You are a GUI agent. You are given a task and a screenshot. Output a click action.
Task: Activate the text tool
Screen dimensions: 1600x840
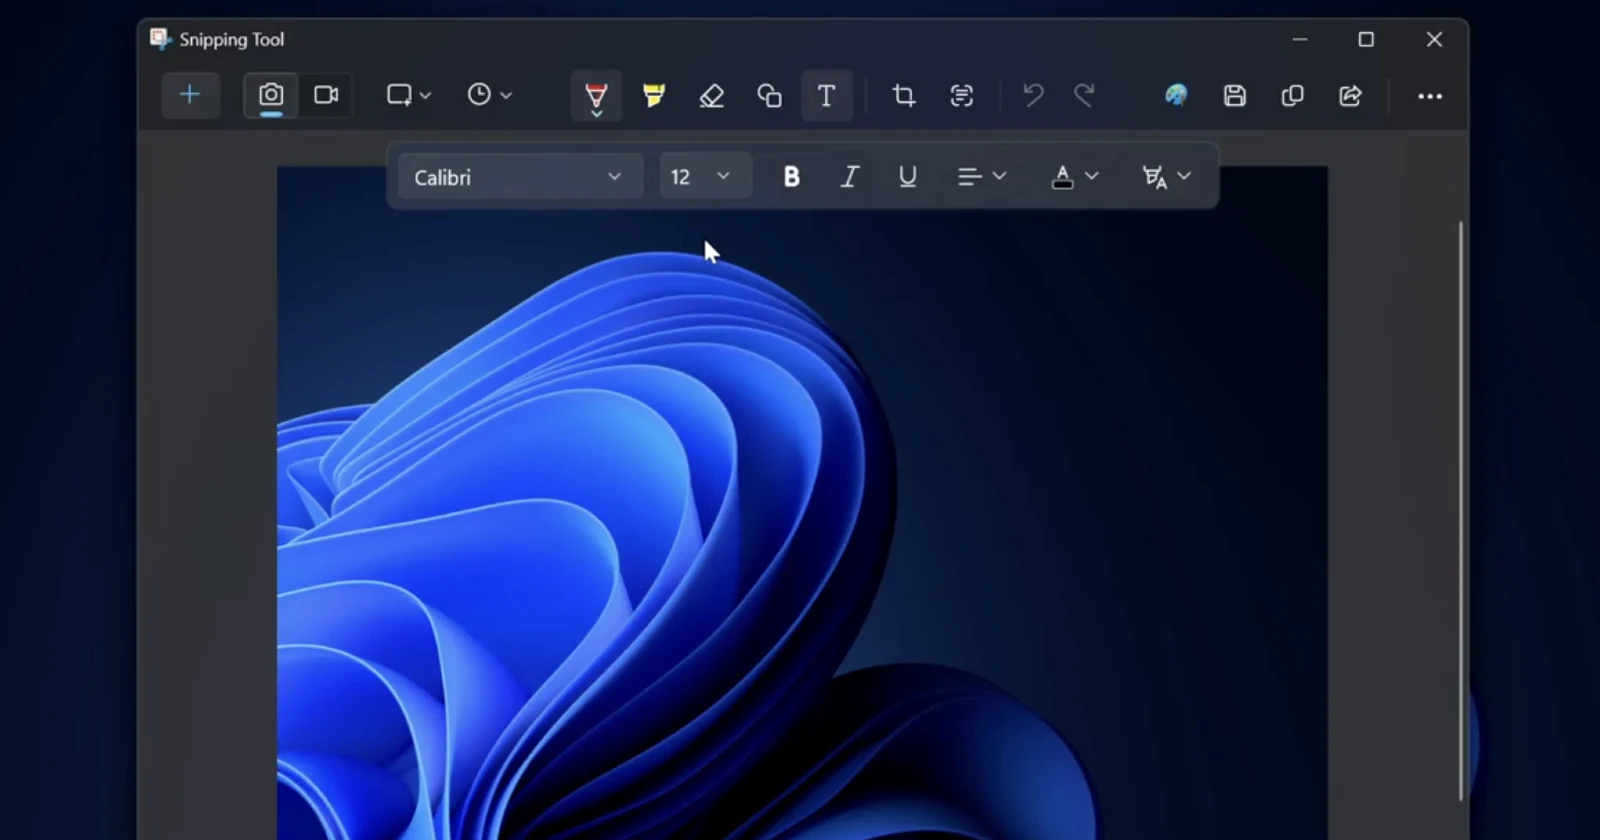(x=826, y=96)
